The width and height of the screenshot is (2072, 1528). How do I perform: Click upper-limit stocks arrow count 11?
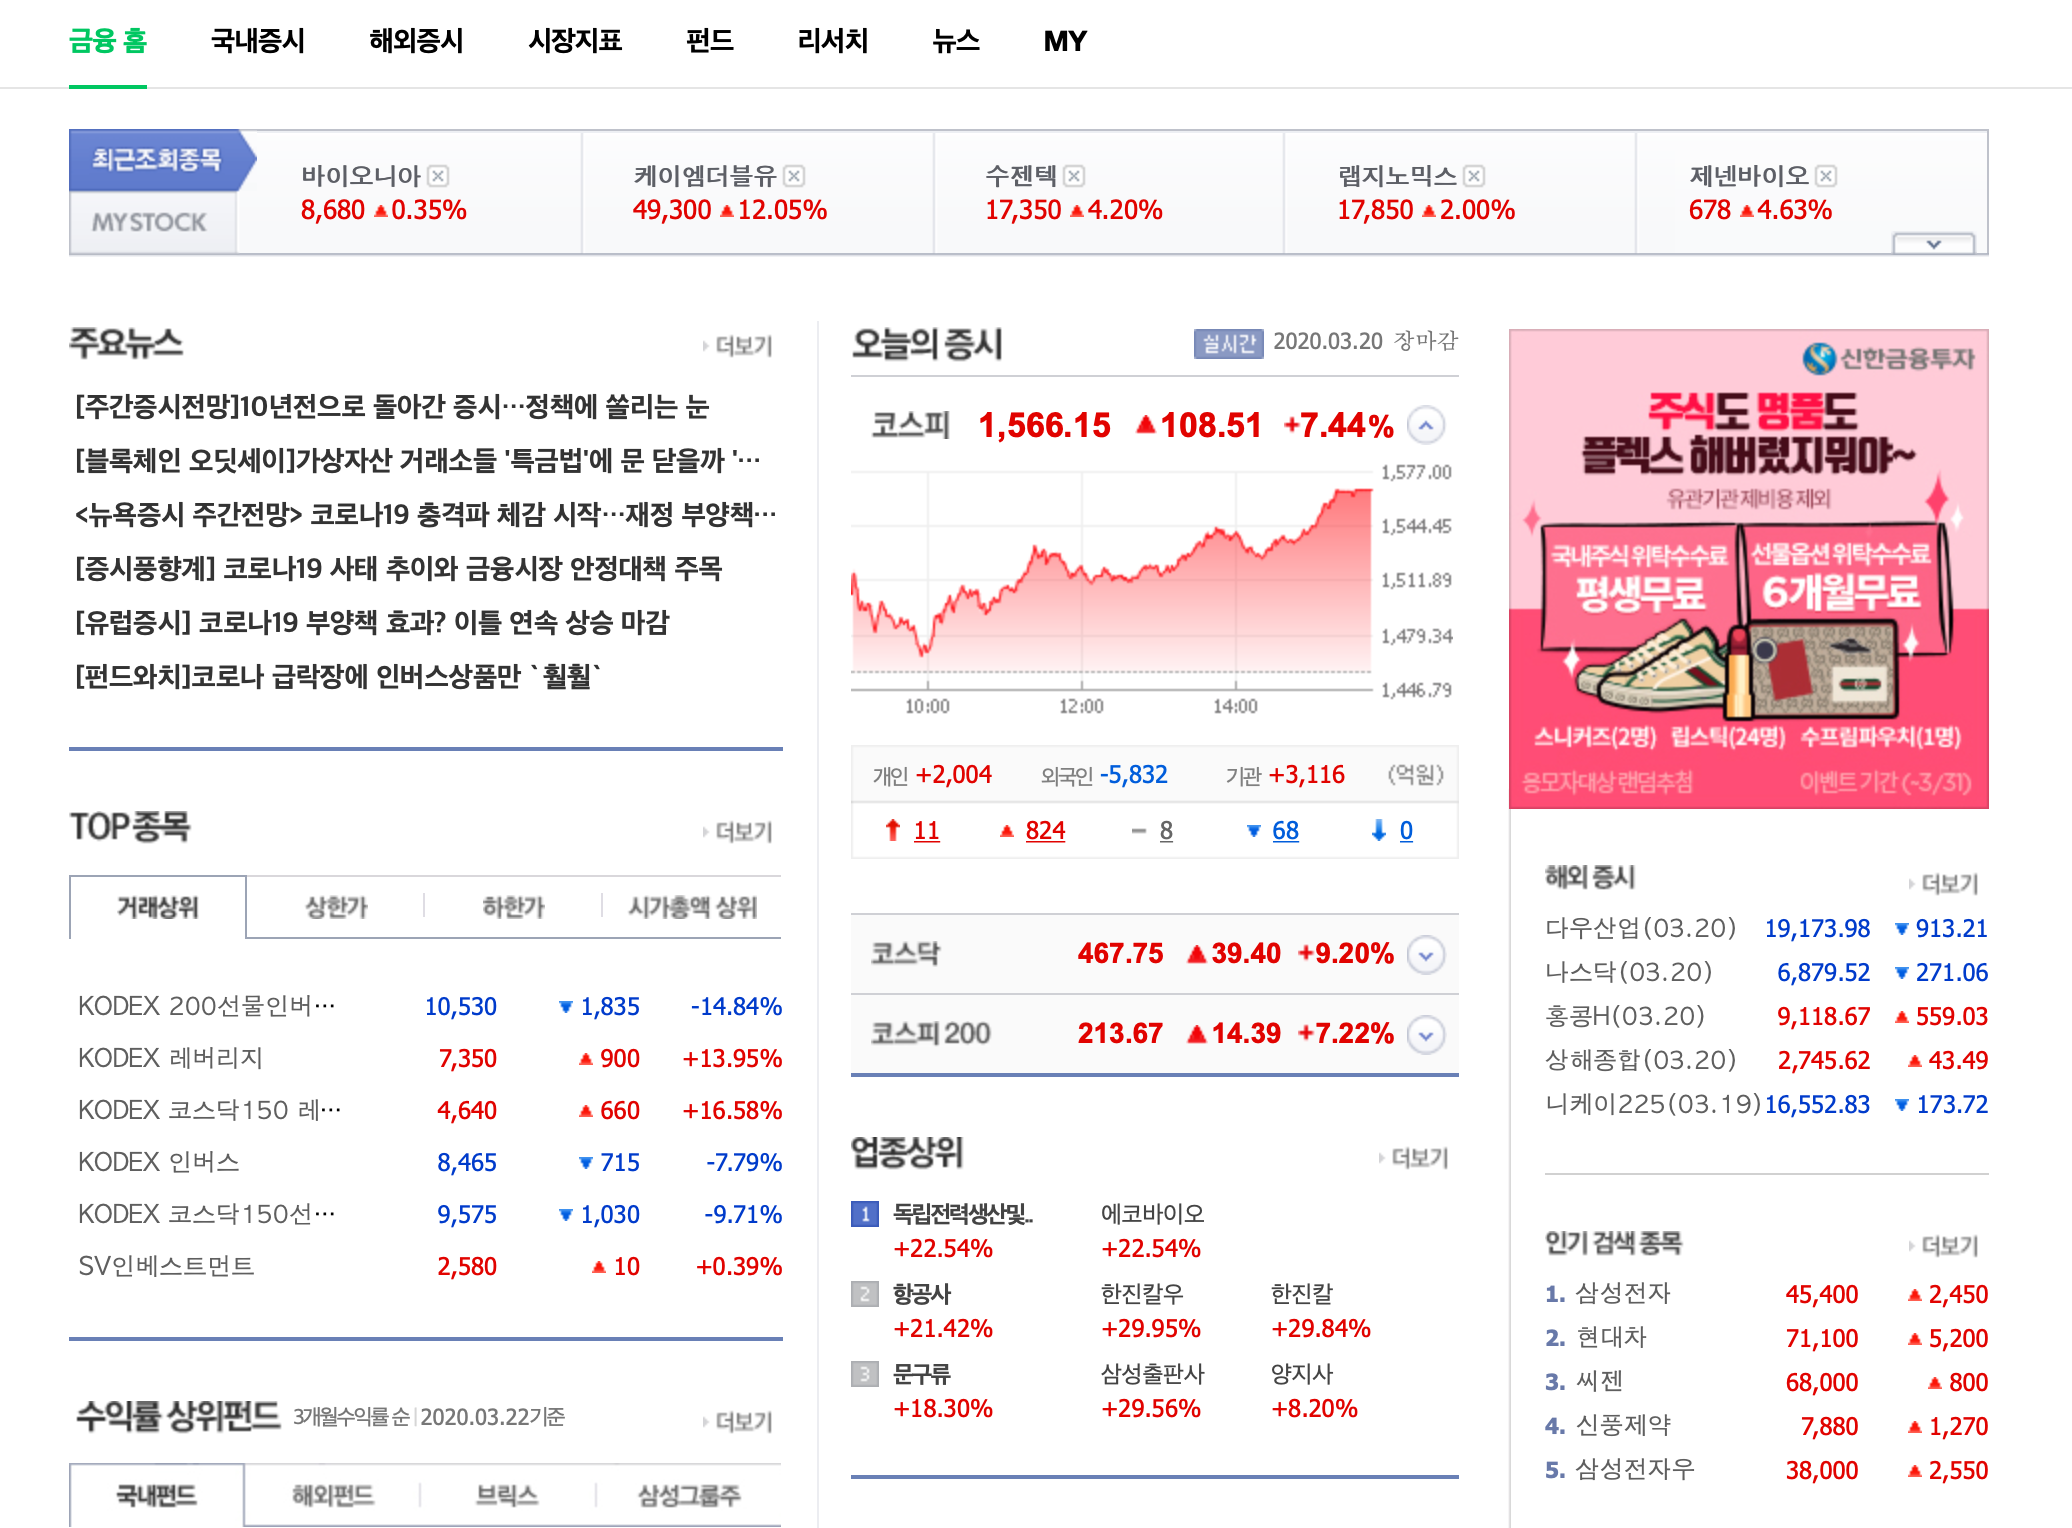pyautogui.click(x=926, y=831)
